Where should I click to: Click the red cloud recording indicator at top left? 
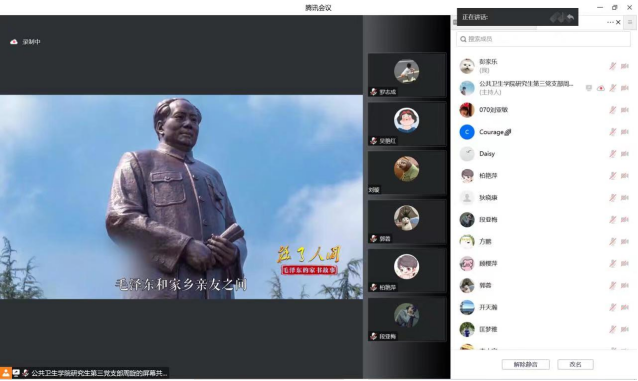[14, 42]
